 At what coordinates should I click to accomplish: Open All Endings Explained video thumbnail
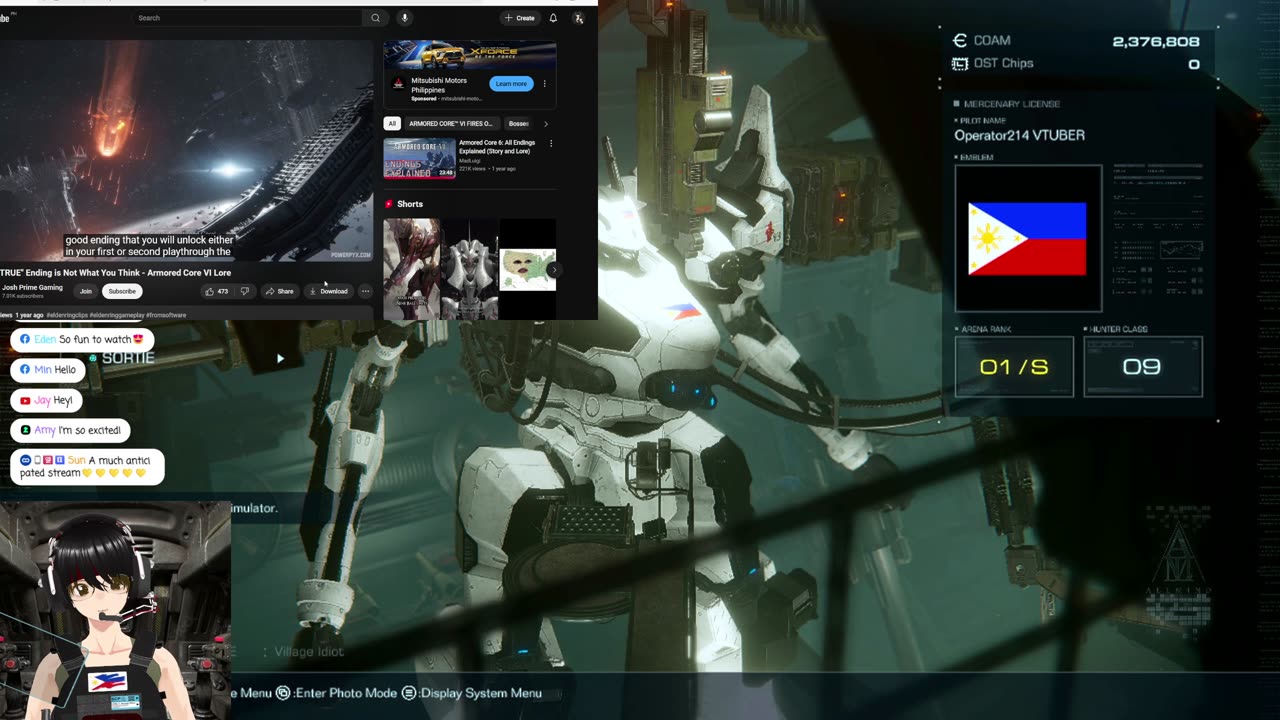tap(420, 158)
